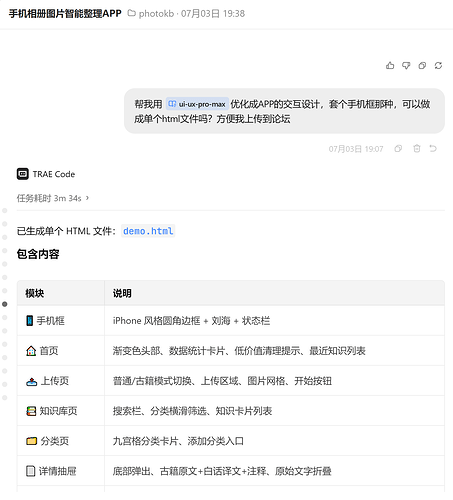
Task: Copy the response with top copy icon
Action: pyautogui.click(x=422, y=66)
